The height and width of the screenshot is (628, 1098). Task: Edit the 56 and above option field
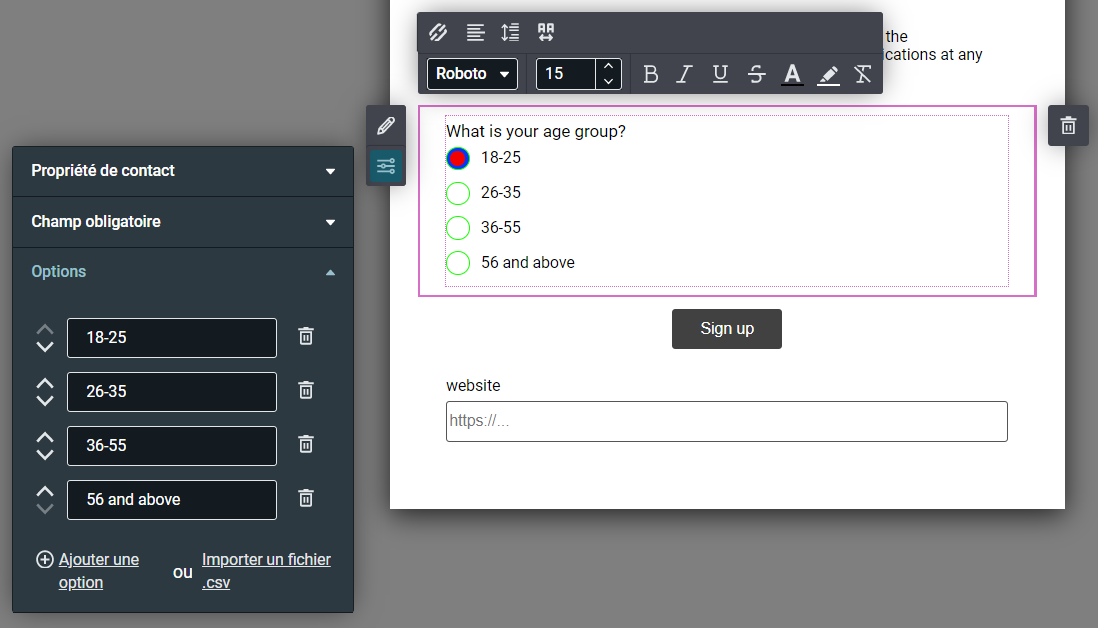(172, 499)
